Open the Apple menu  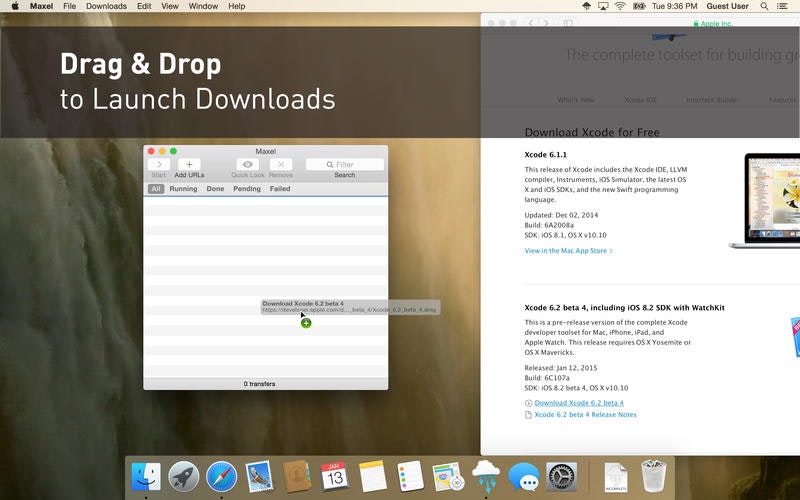[15, 6]
